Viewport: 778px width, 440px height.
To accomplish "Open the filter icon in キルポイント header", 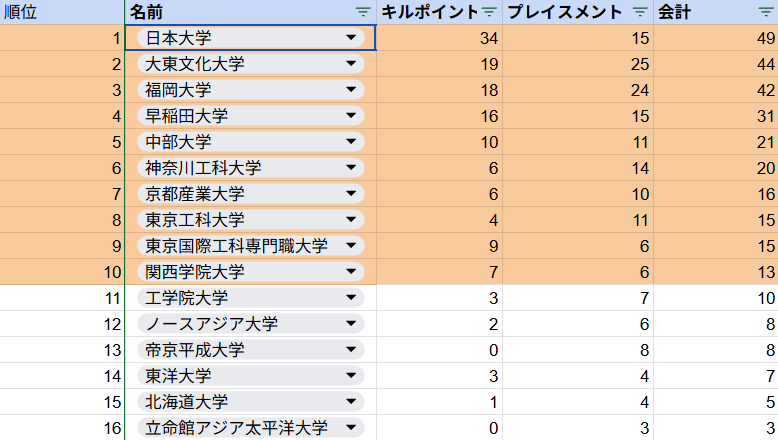I will 489,12.
